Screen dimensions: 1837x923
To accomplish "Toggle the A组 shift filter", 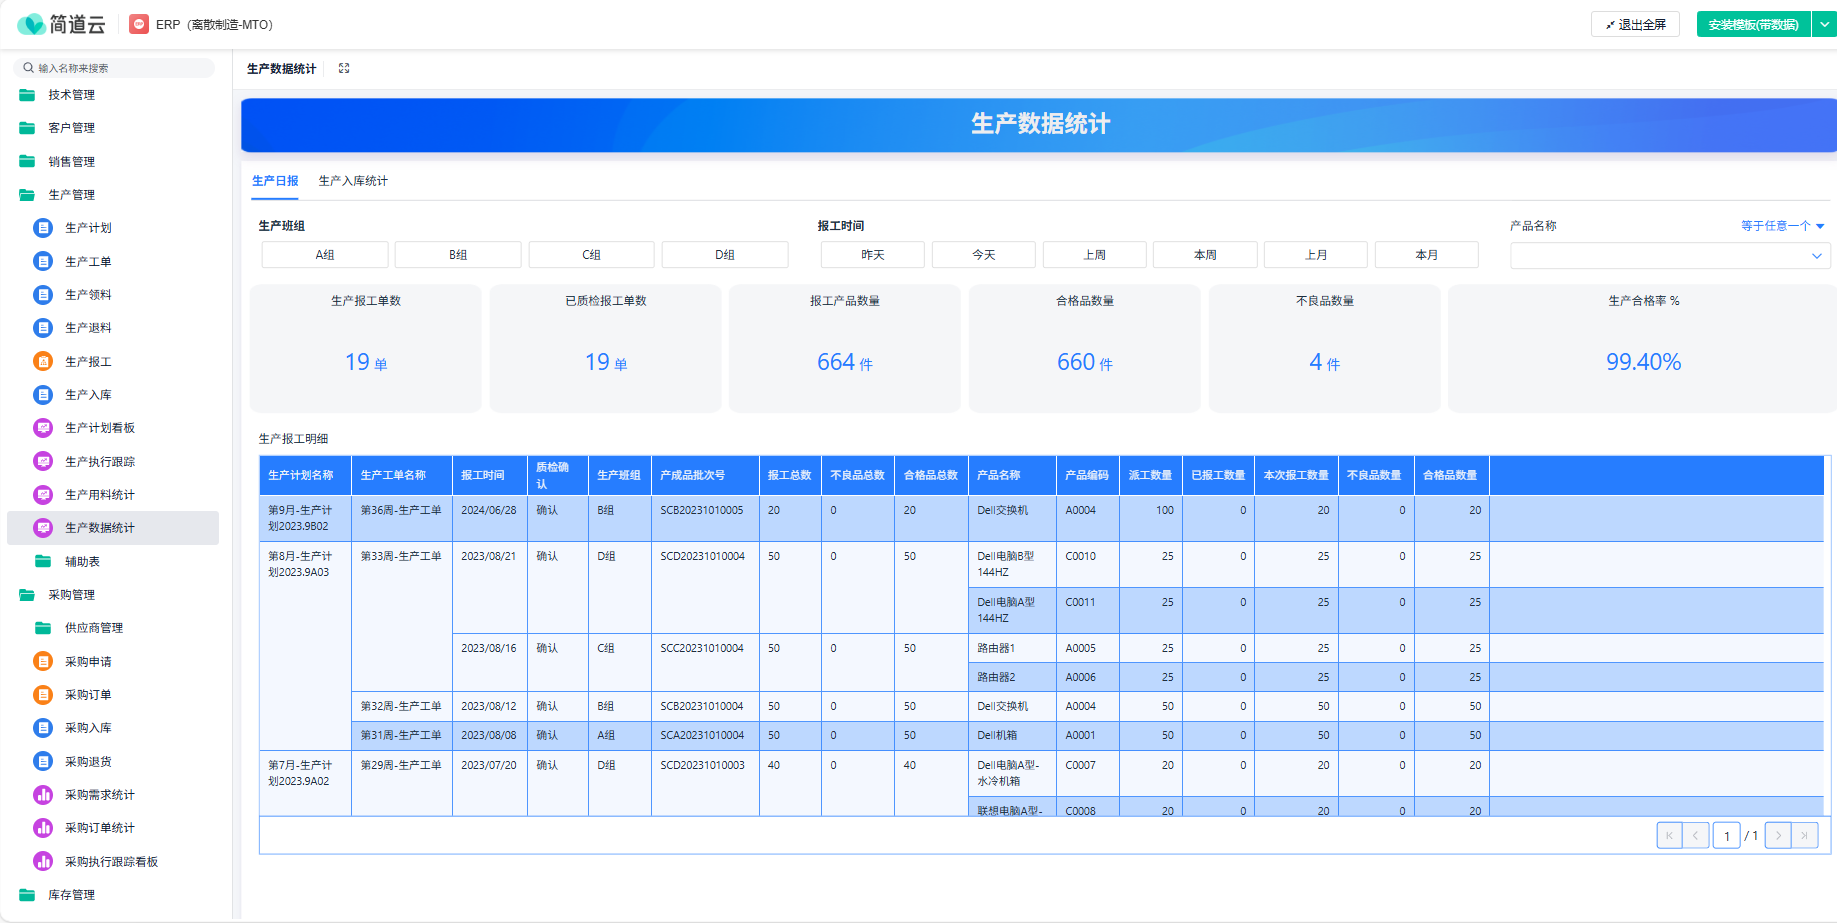I will [x=325, y=255].
